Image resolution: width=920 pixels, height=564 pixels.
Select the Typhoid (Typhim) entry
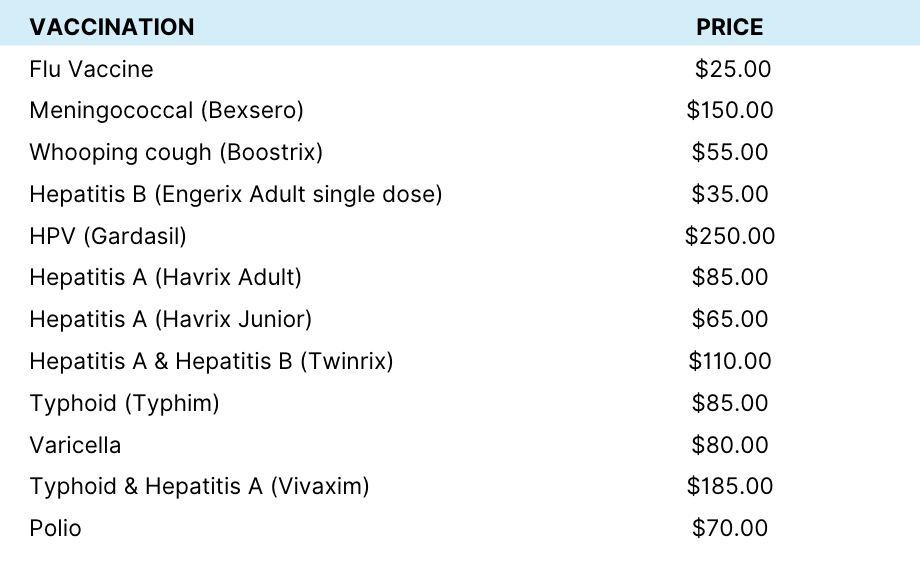124,403
